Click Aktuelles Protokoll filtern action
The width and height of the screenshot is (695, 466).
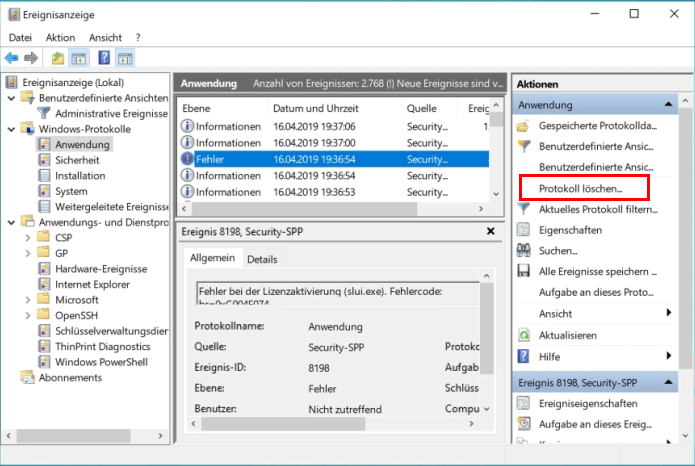click(x=598, y=209)
